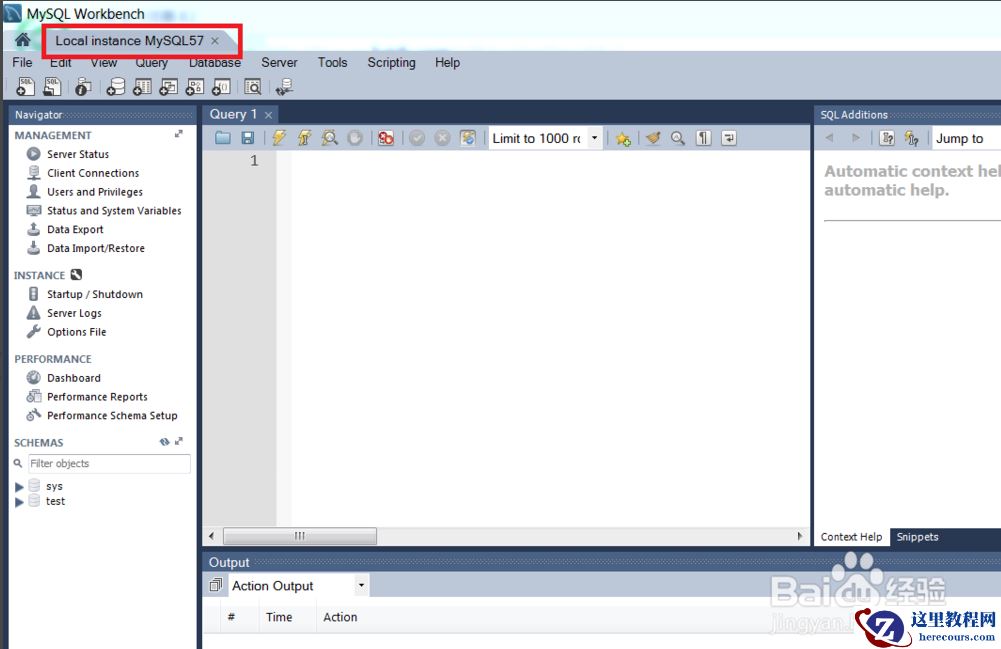Open the Limit to 1000 rows dropdown
The height and width of the screenshot is (649, 1001).
pos(594,138)
